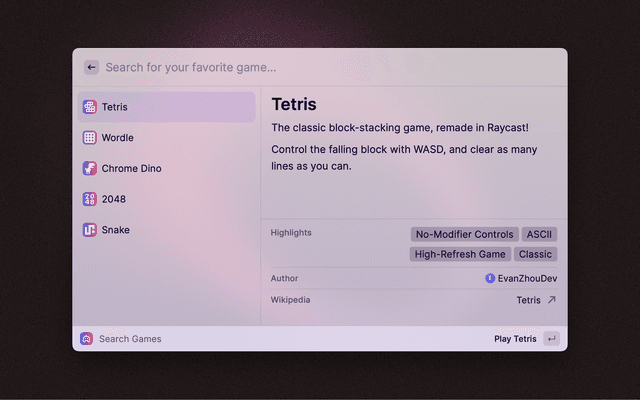The width and height of the screenshot is (640, 400).
Task: Click the No-Modifier Controls tag
Action: tap(463, 234)
